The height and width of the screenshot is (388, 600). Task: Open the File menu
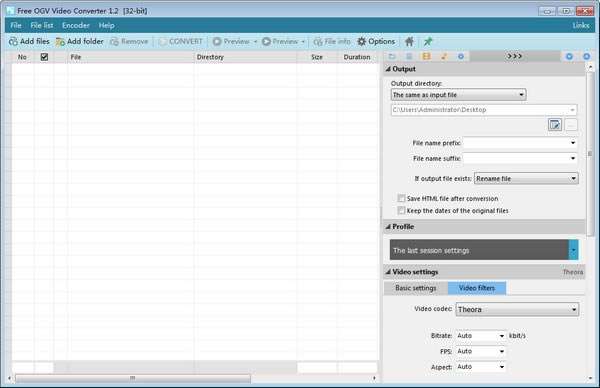(16, 25)
